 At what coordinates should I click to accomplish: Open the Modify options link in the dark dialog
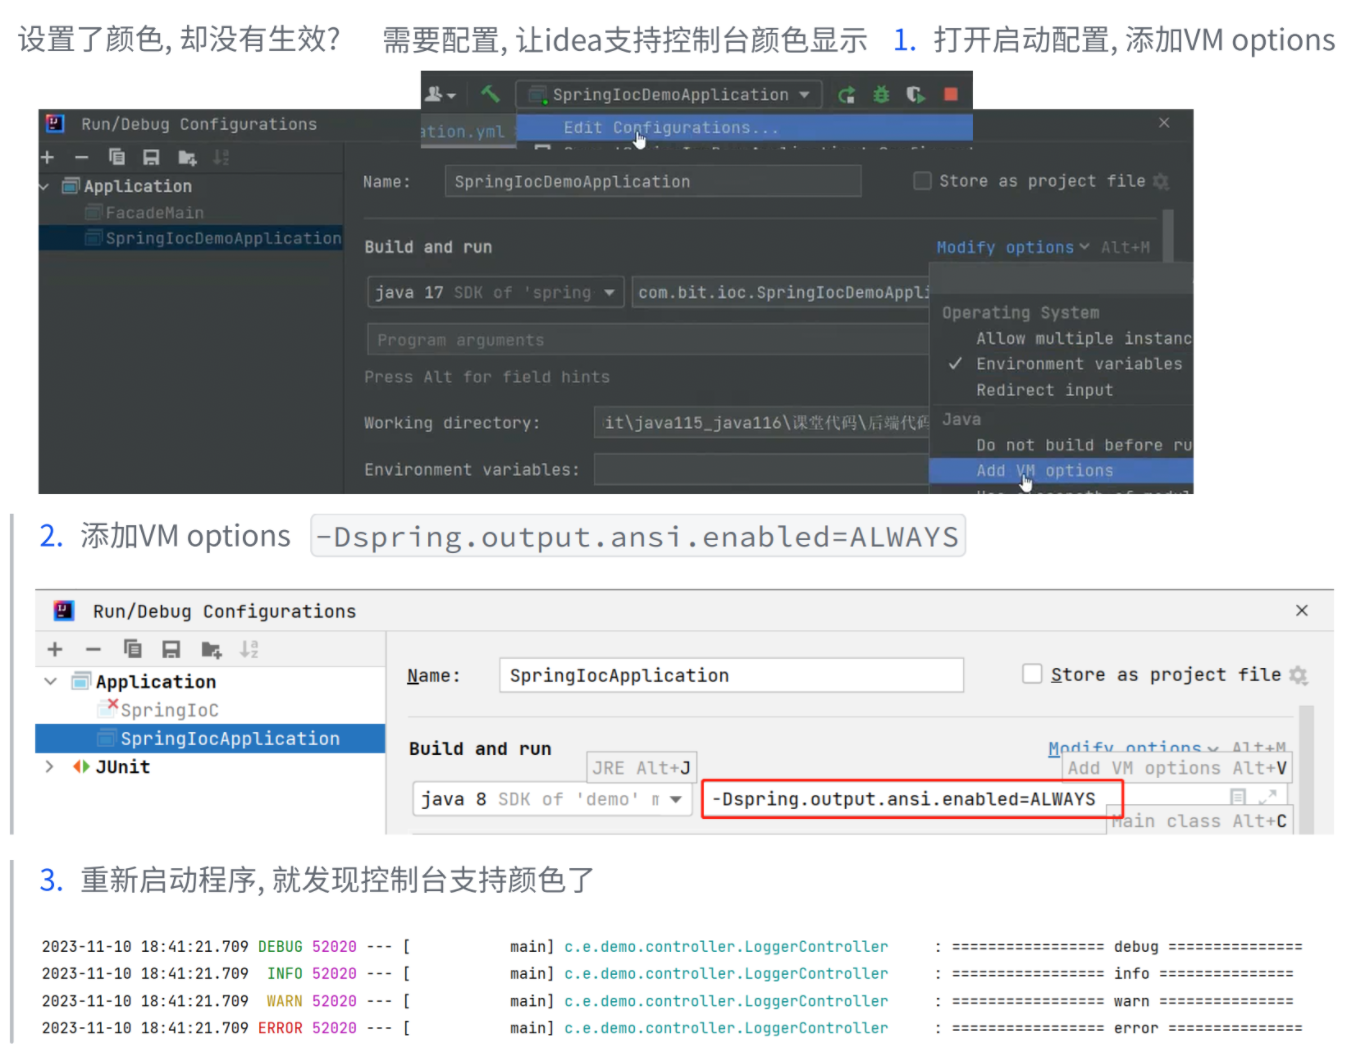coord(1012,247)
